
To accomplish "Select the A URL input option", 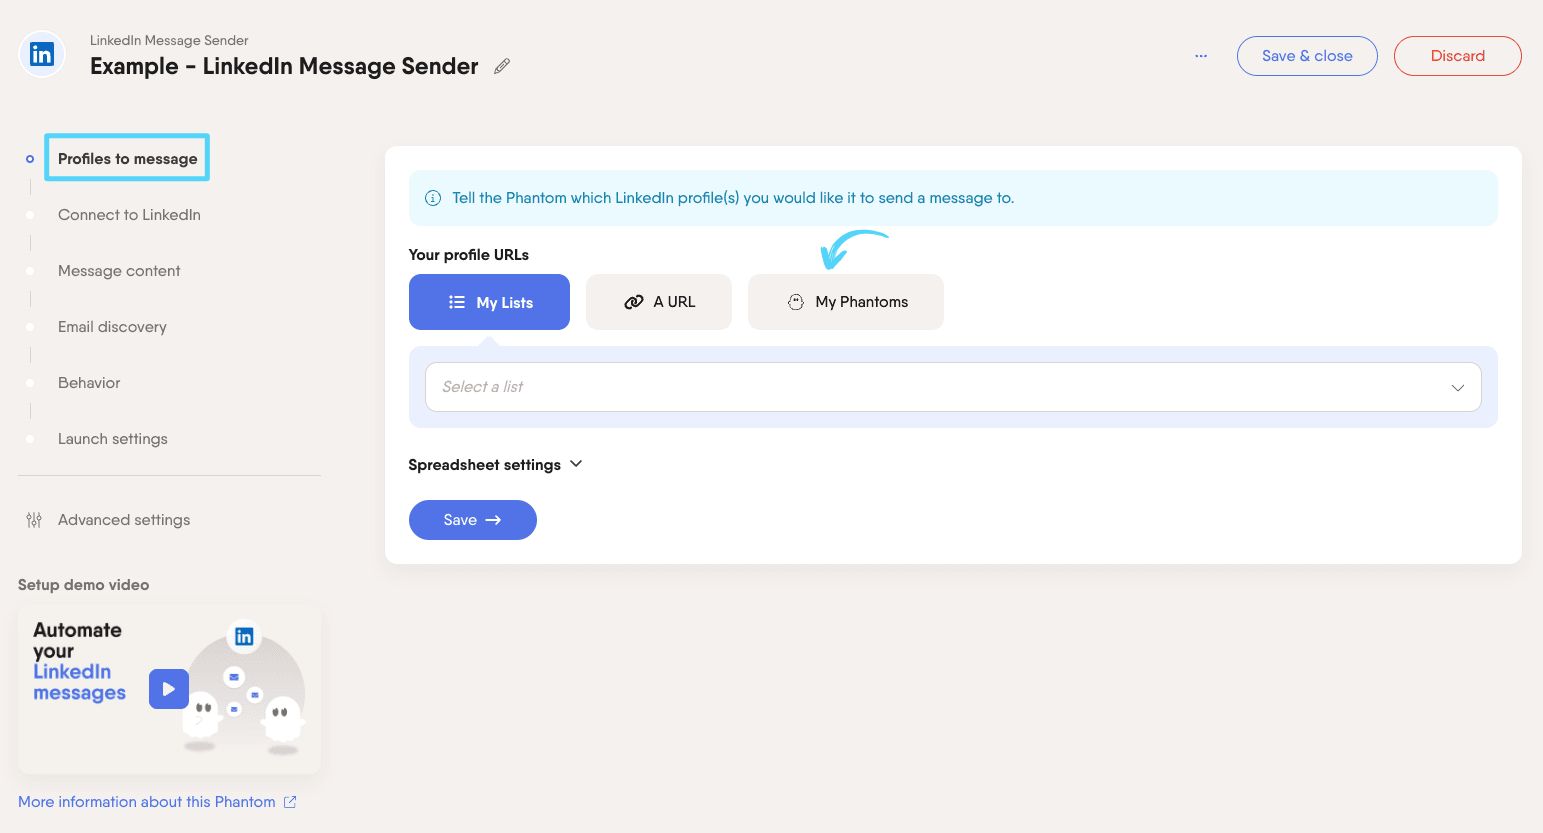I will (659, 302).
